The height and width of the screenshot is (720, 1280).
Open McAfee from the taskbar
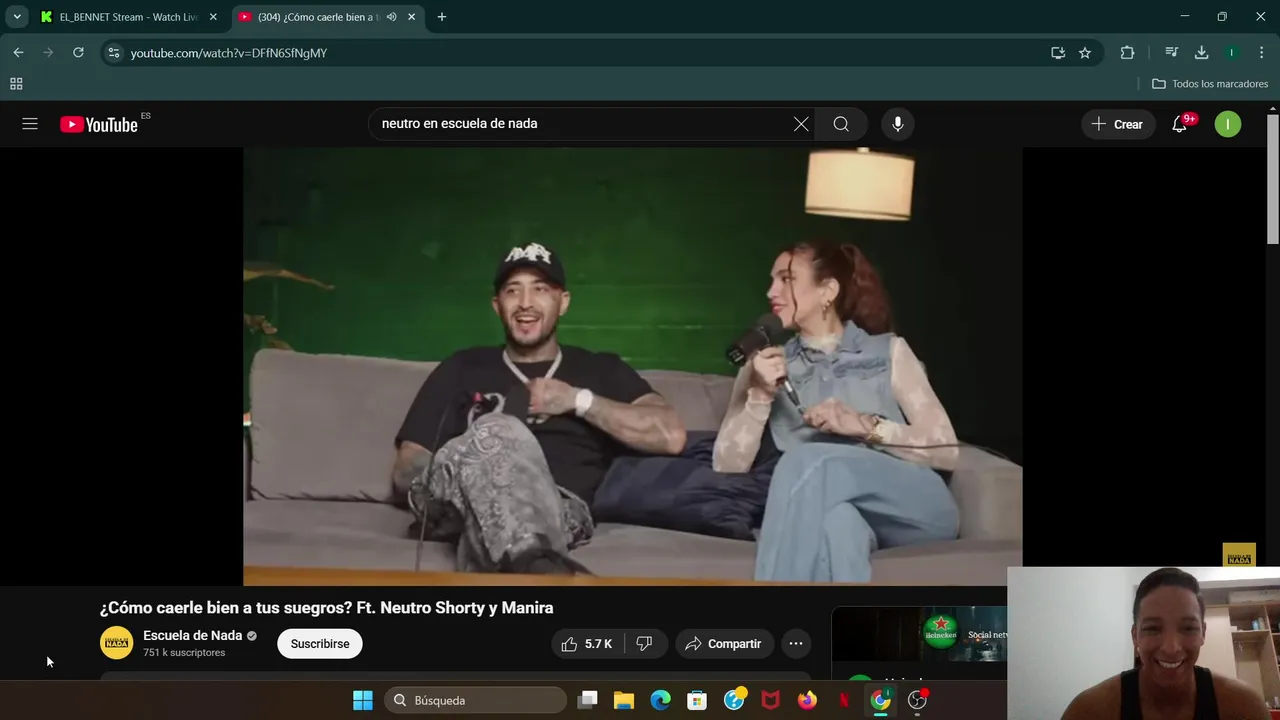tap(770, 700)
